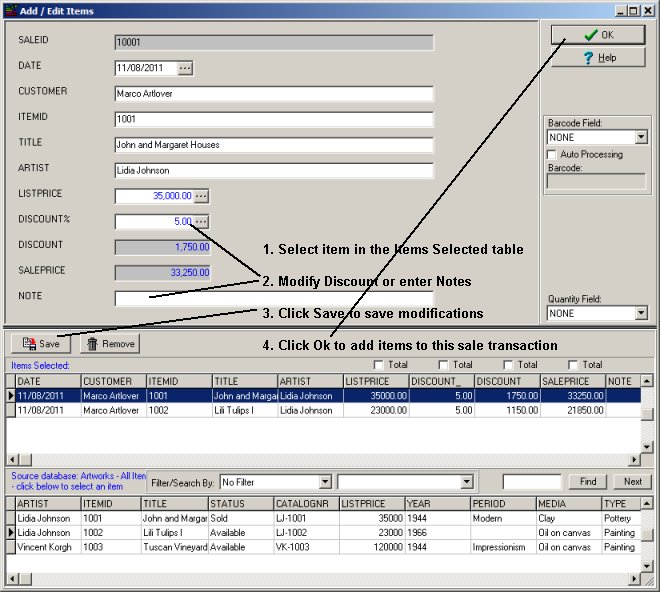This screenshot has width=660, height=592.
Task: Click the Find button
Action: coord(588,481)
